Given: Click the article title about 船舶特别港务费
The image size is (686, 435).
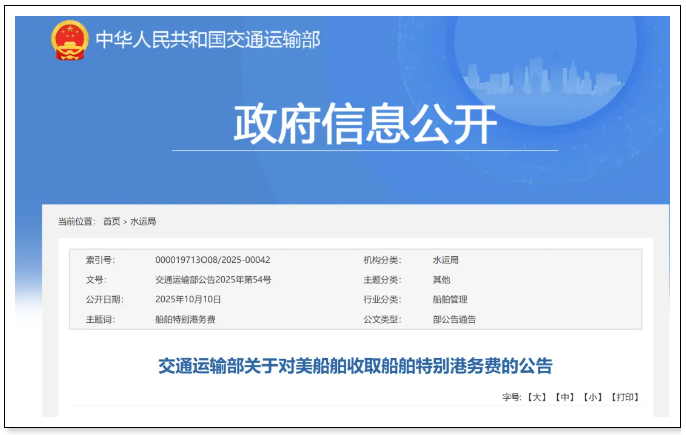Looking at the screenshot, I should coord(355,366).
